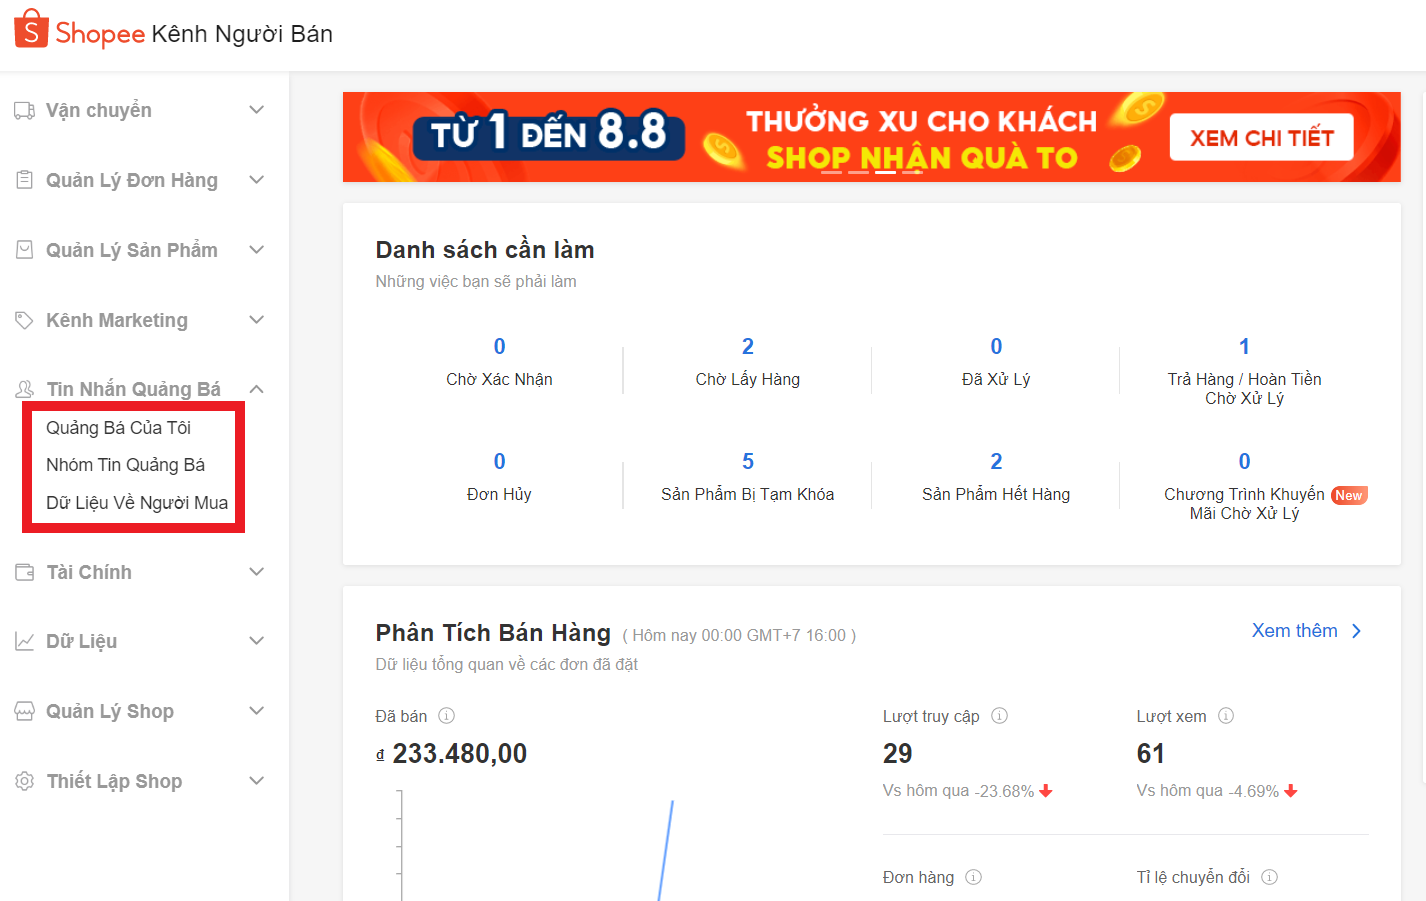Viewport: 1426px width, 901px height.
Task: Open Chờ Lấy Hàng pending orders count
Action: (747, 347)
